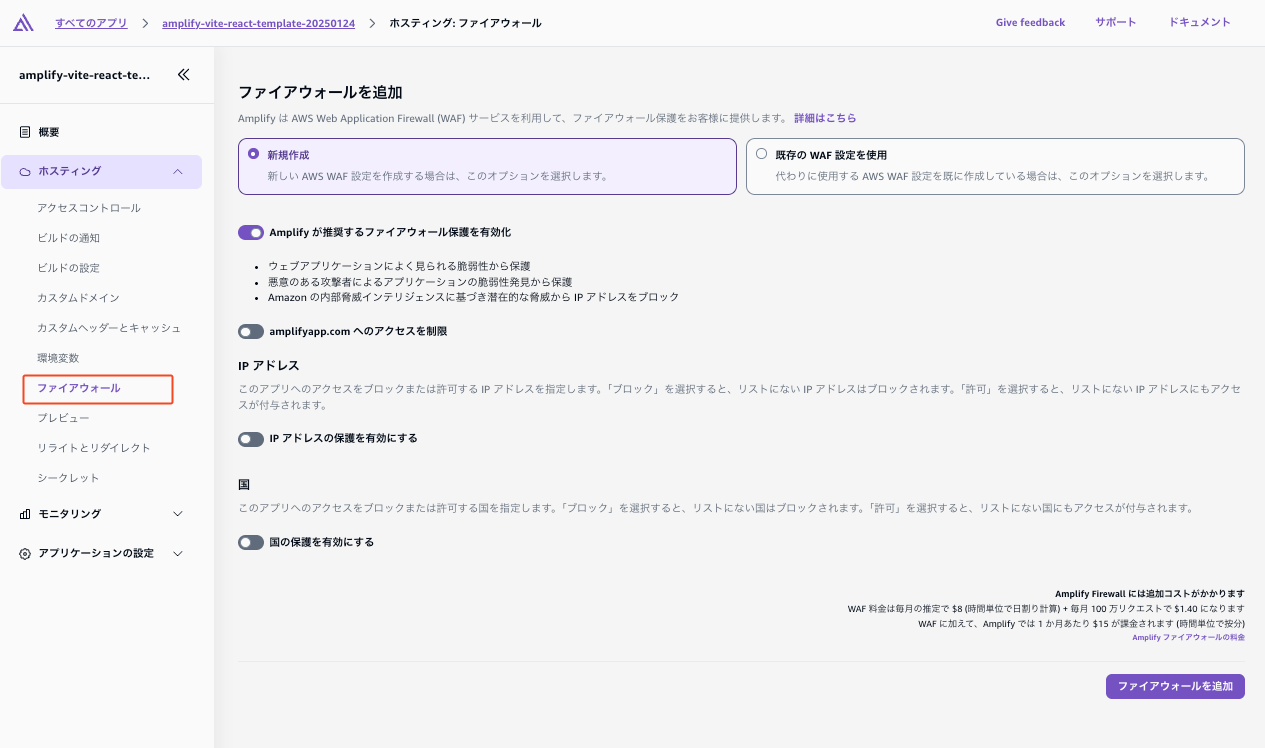Open 環境変数 in the sidebar
The image size is (1265, 748).
coord(58,358)
